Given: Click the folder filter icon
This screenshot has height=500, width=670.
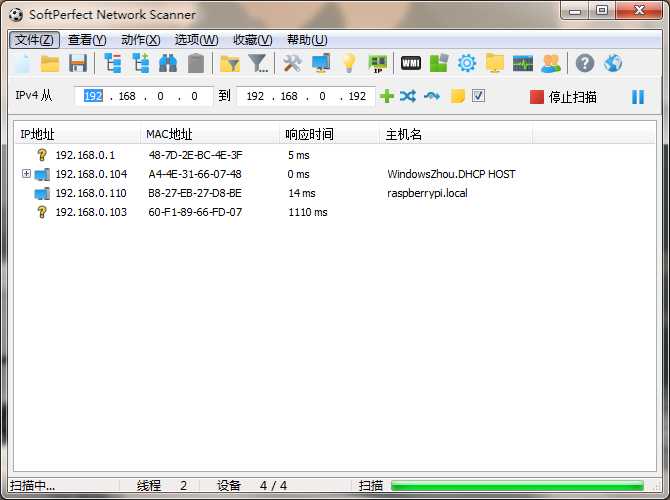Looking at the screenshot, I should coord(230,64).
